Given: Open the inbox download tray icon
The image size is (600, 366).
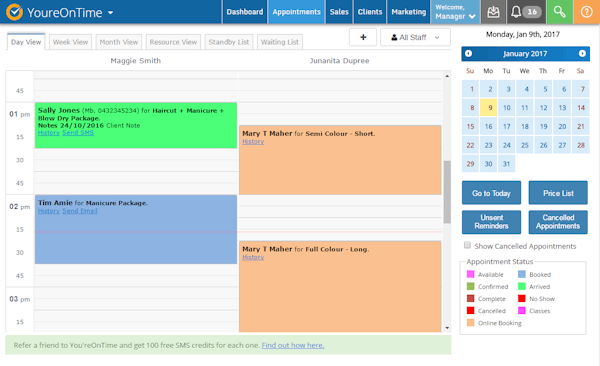Looking at the screenshot, I should [493, 12].
